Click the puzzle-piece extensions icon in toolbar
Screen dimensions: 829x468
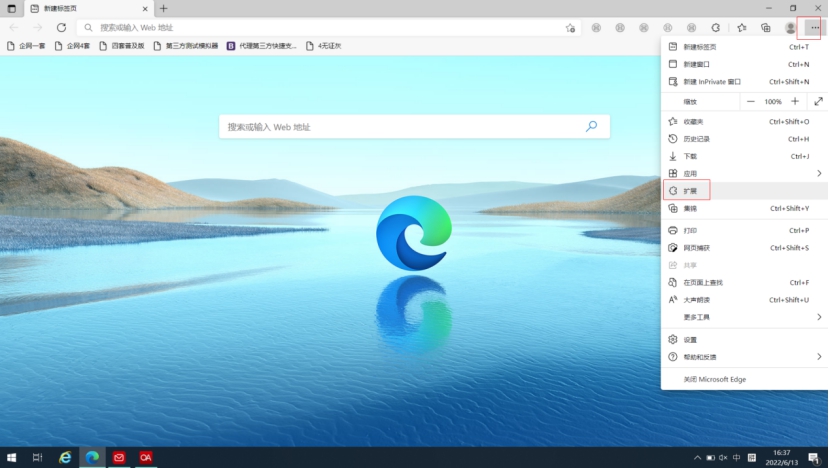tap(715, 28)
